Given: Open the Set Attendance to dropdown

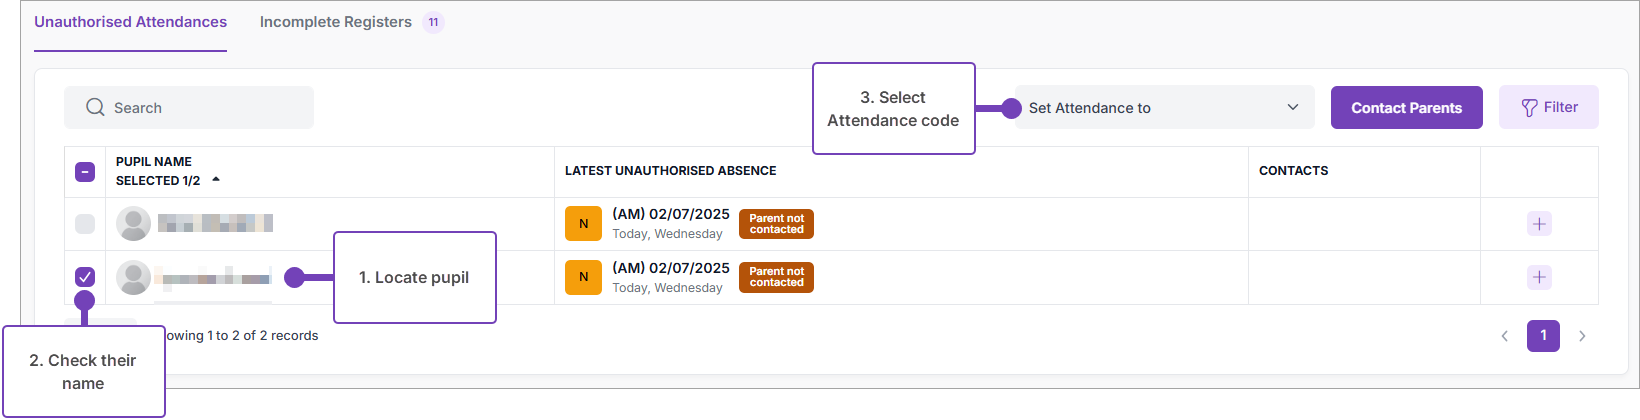Looking at the screenshot, I should pyautogui.click(x=1164, y=107).
